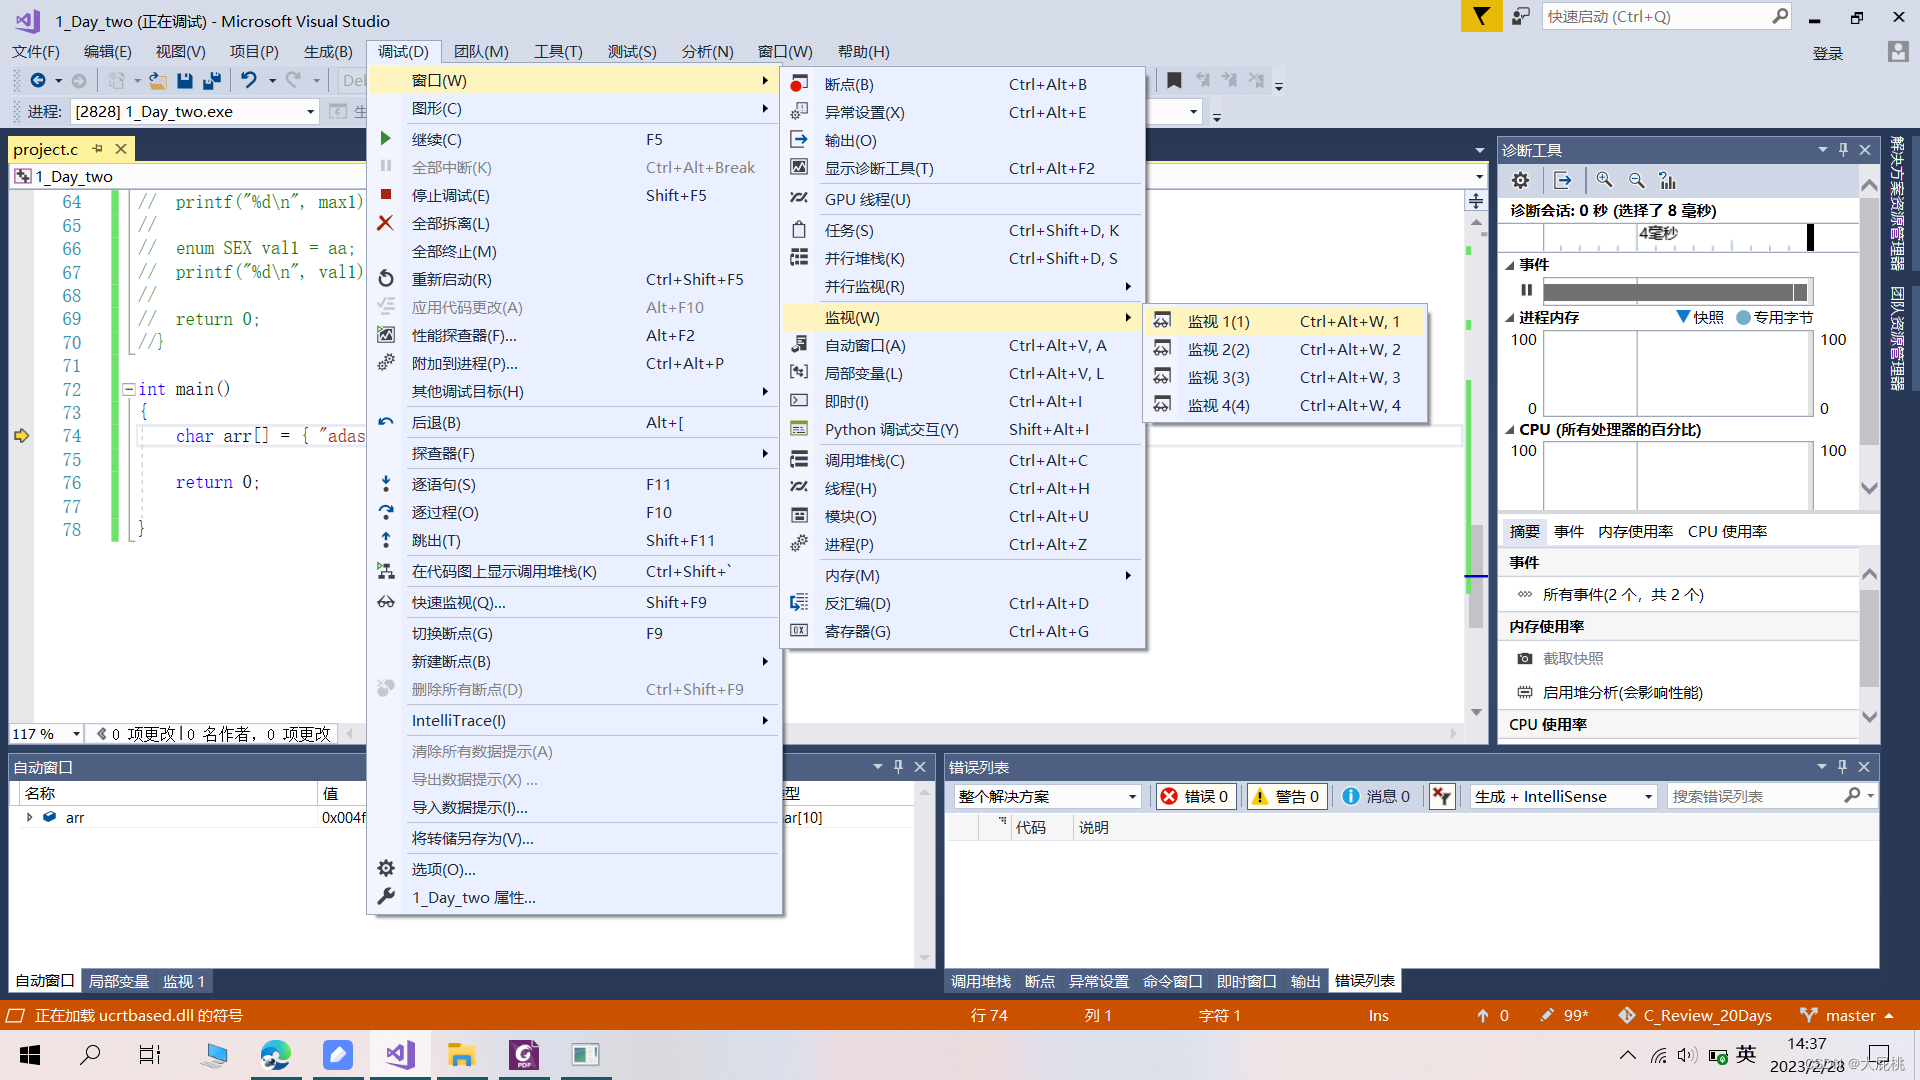Click the zoom in icon in diagnostic tools
The height and width of the screenshot is (1080, 1920).
(x=1604, y=181)
